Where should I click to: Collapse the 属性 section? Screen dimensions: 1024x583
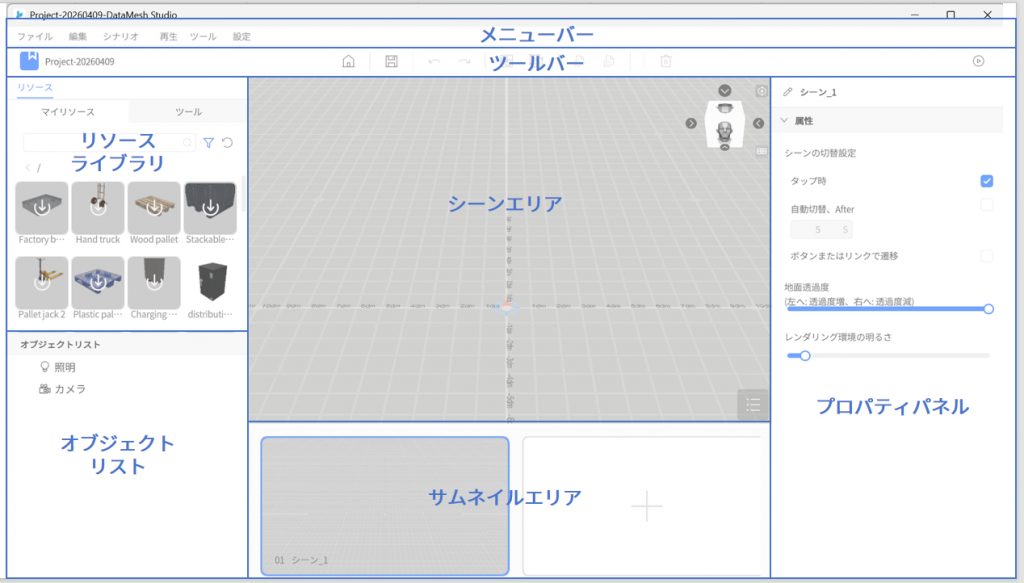click(x=785, y=120)
